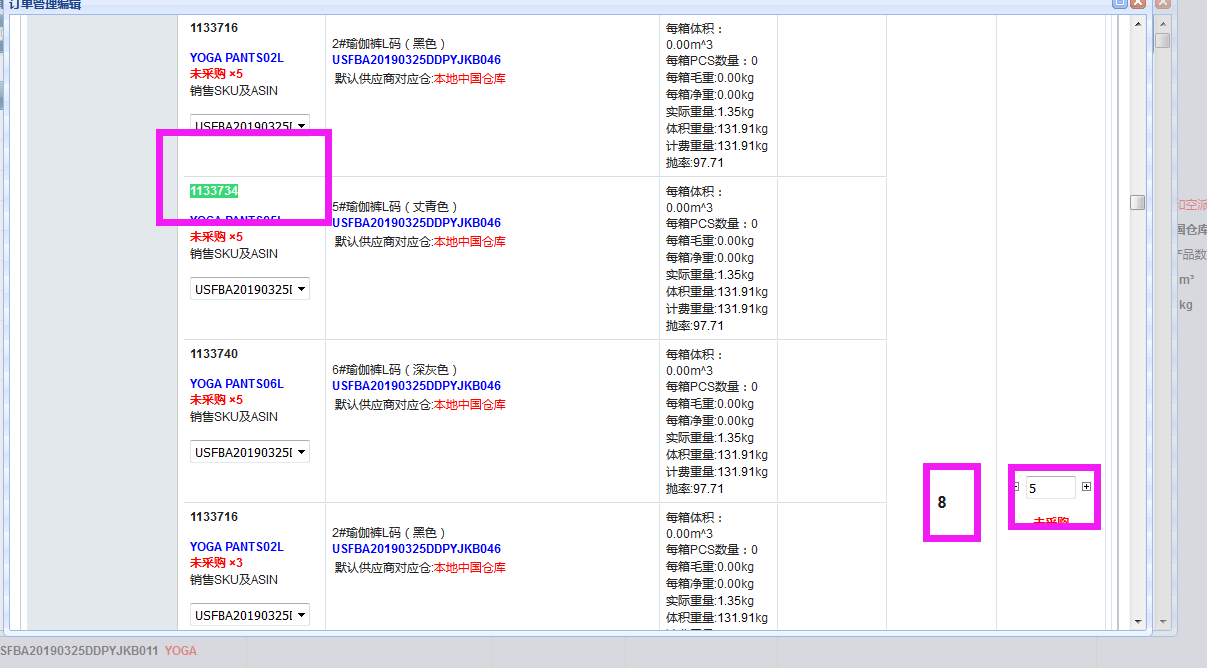Screen dimensions: 1207x668
Task: Increase quantity with the plus stepper beside 5
Action: [1086, 487]
